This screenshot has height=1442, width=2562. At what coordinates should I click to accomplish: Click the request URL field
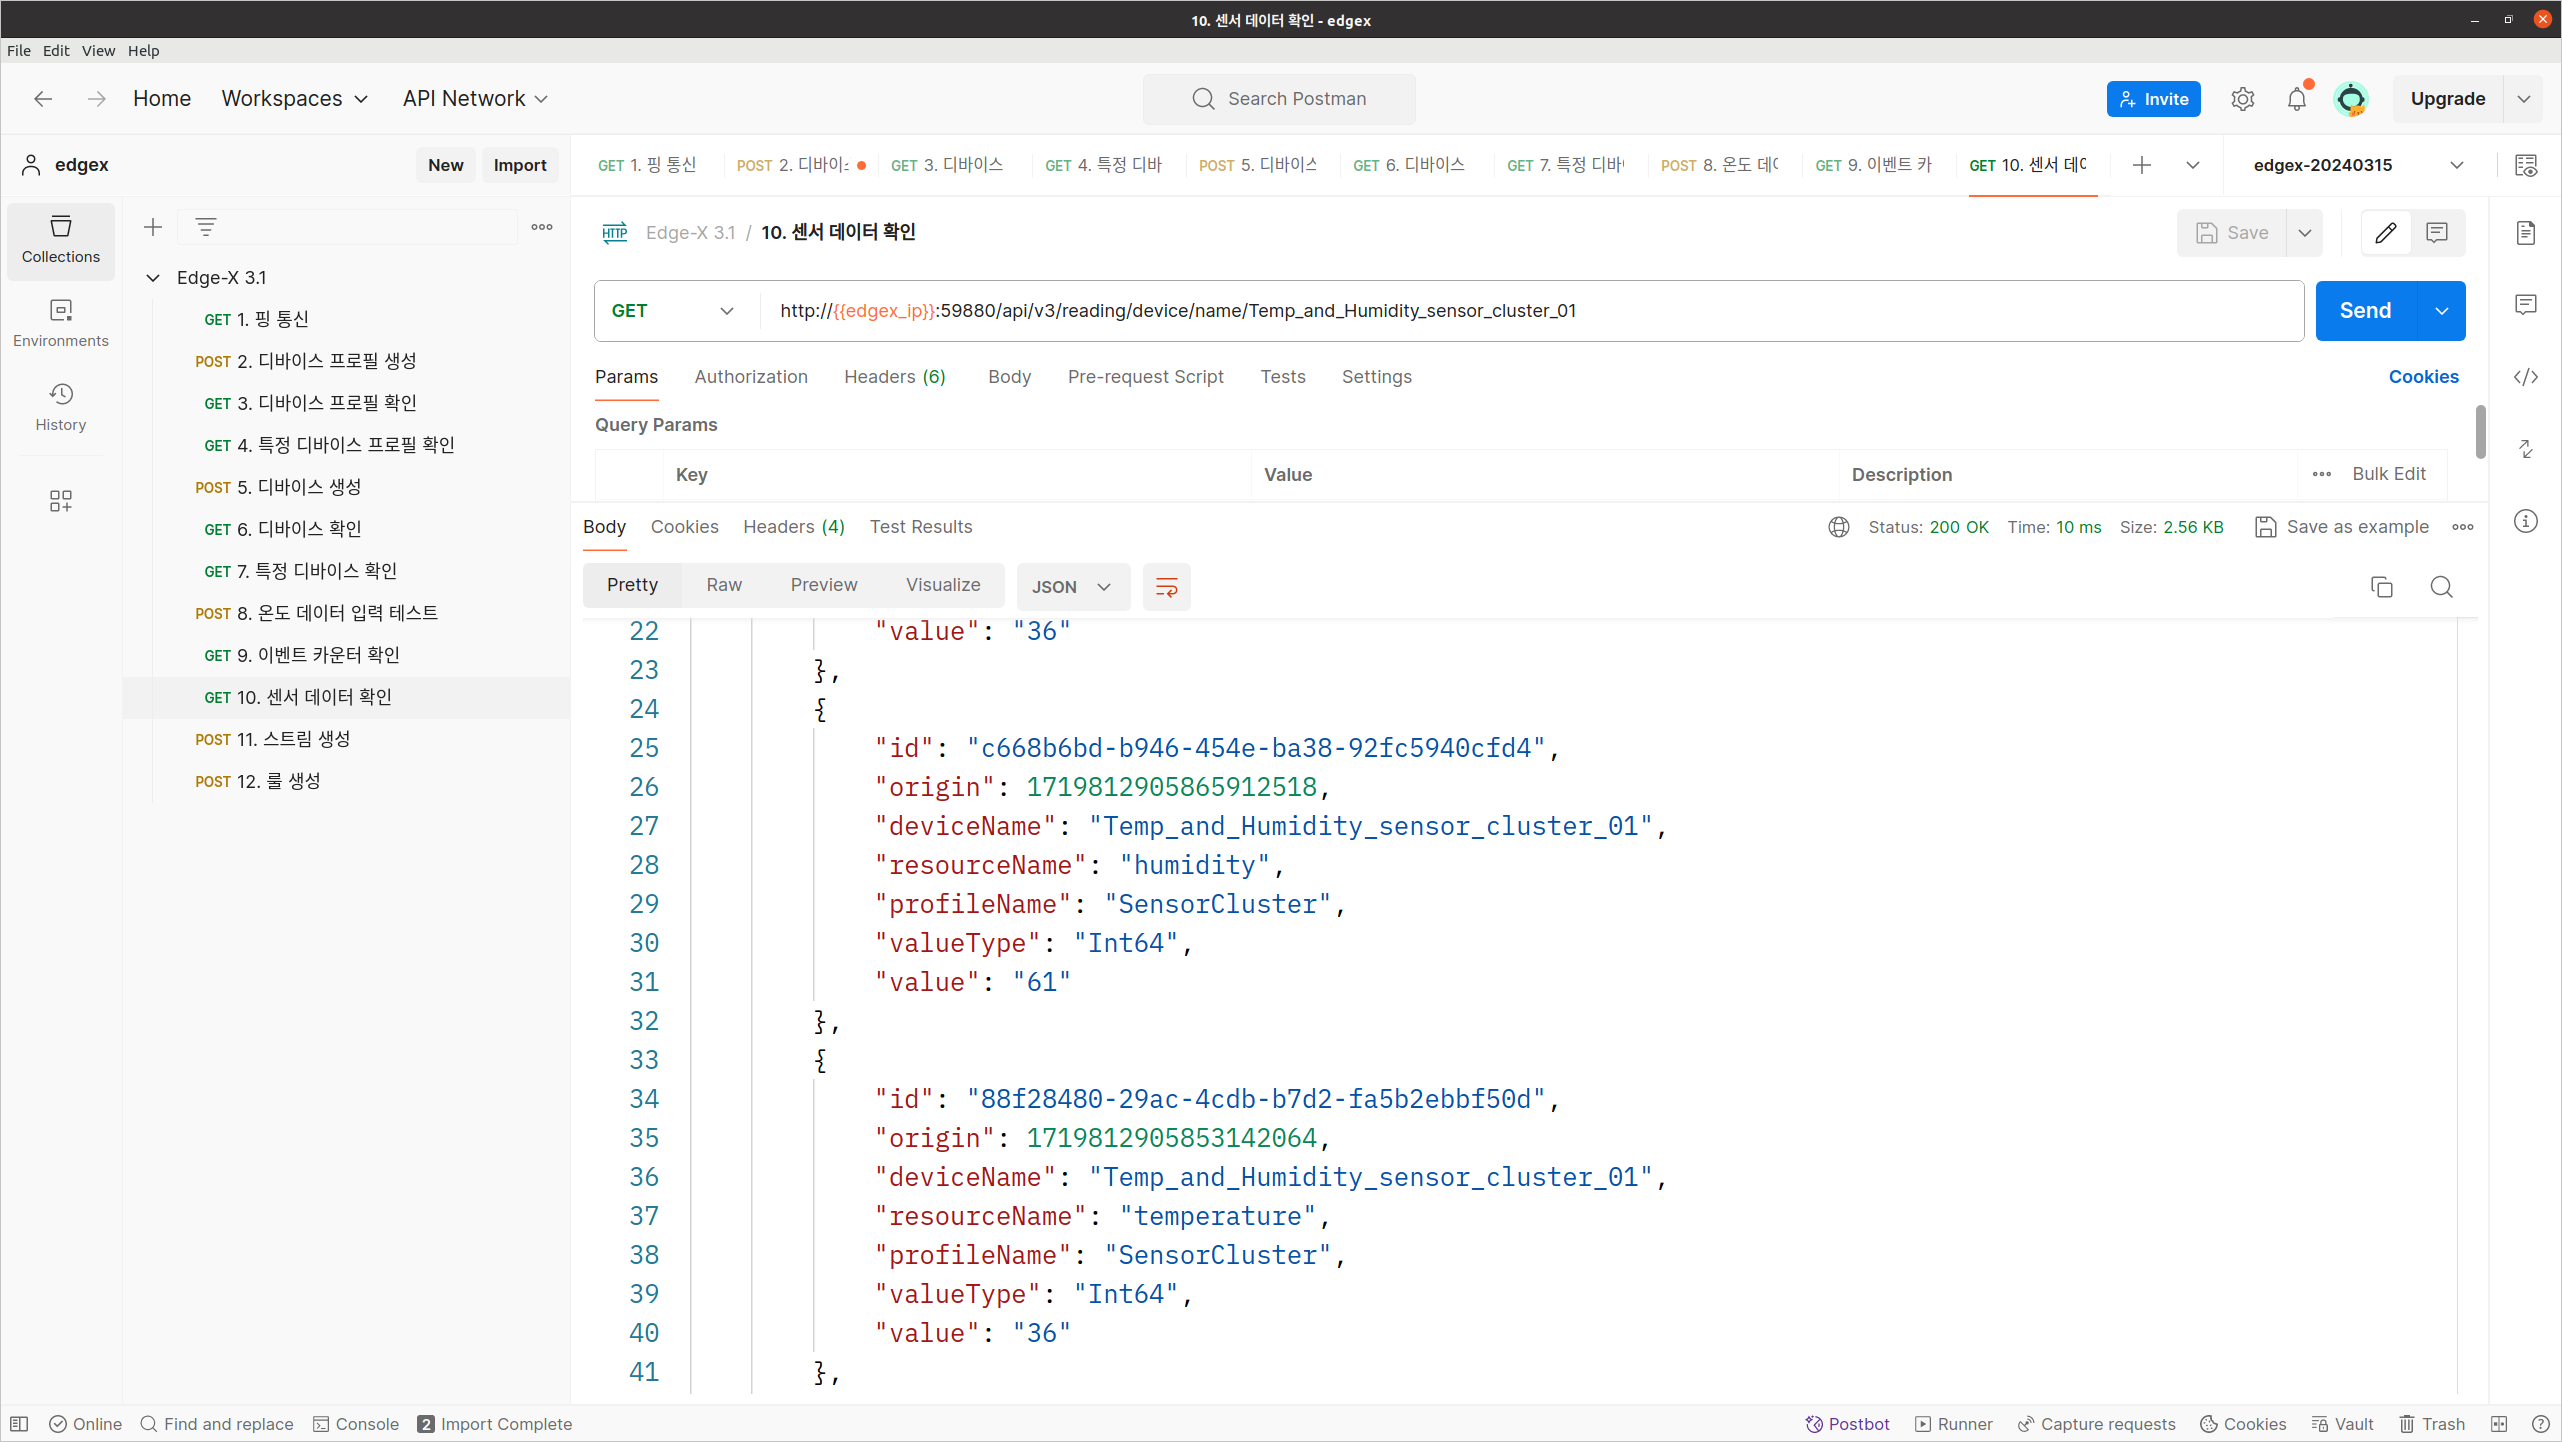coord(1531,311)
